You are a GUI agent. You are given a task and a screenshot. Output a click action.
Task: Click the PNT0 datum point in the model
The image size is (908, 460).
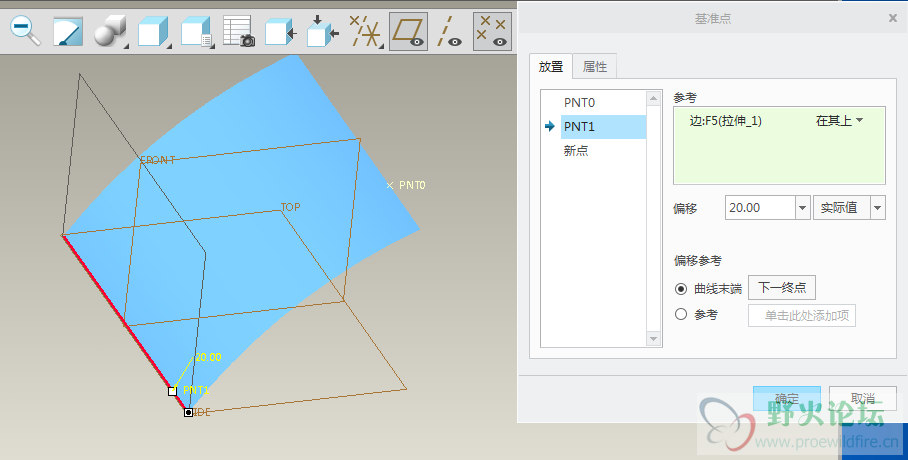(390, 185)
